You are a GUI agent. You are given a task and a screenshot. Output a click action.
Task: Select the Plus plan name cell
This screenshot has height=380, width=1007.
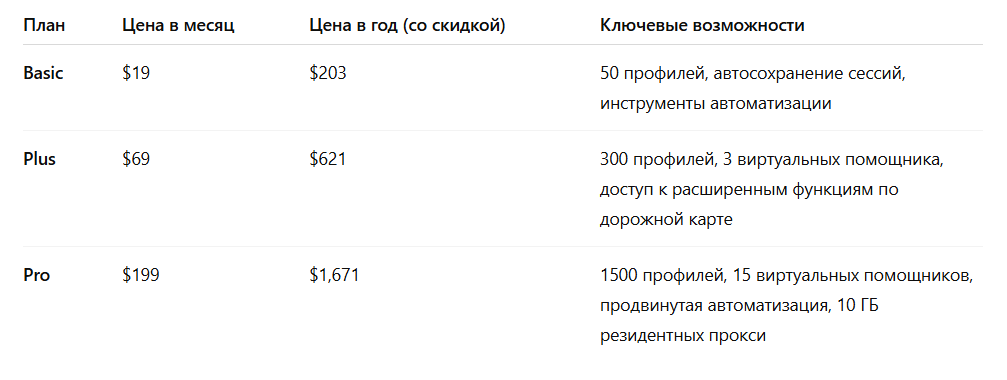tap(40, 159)
